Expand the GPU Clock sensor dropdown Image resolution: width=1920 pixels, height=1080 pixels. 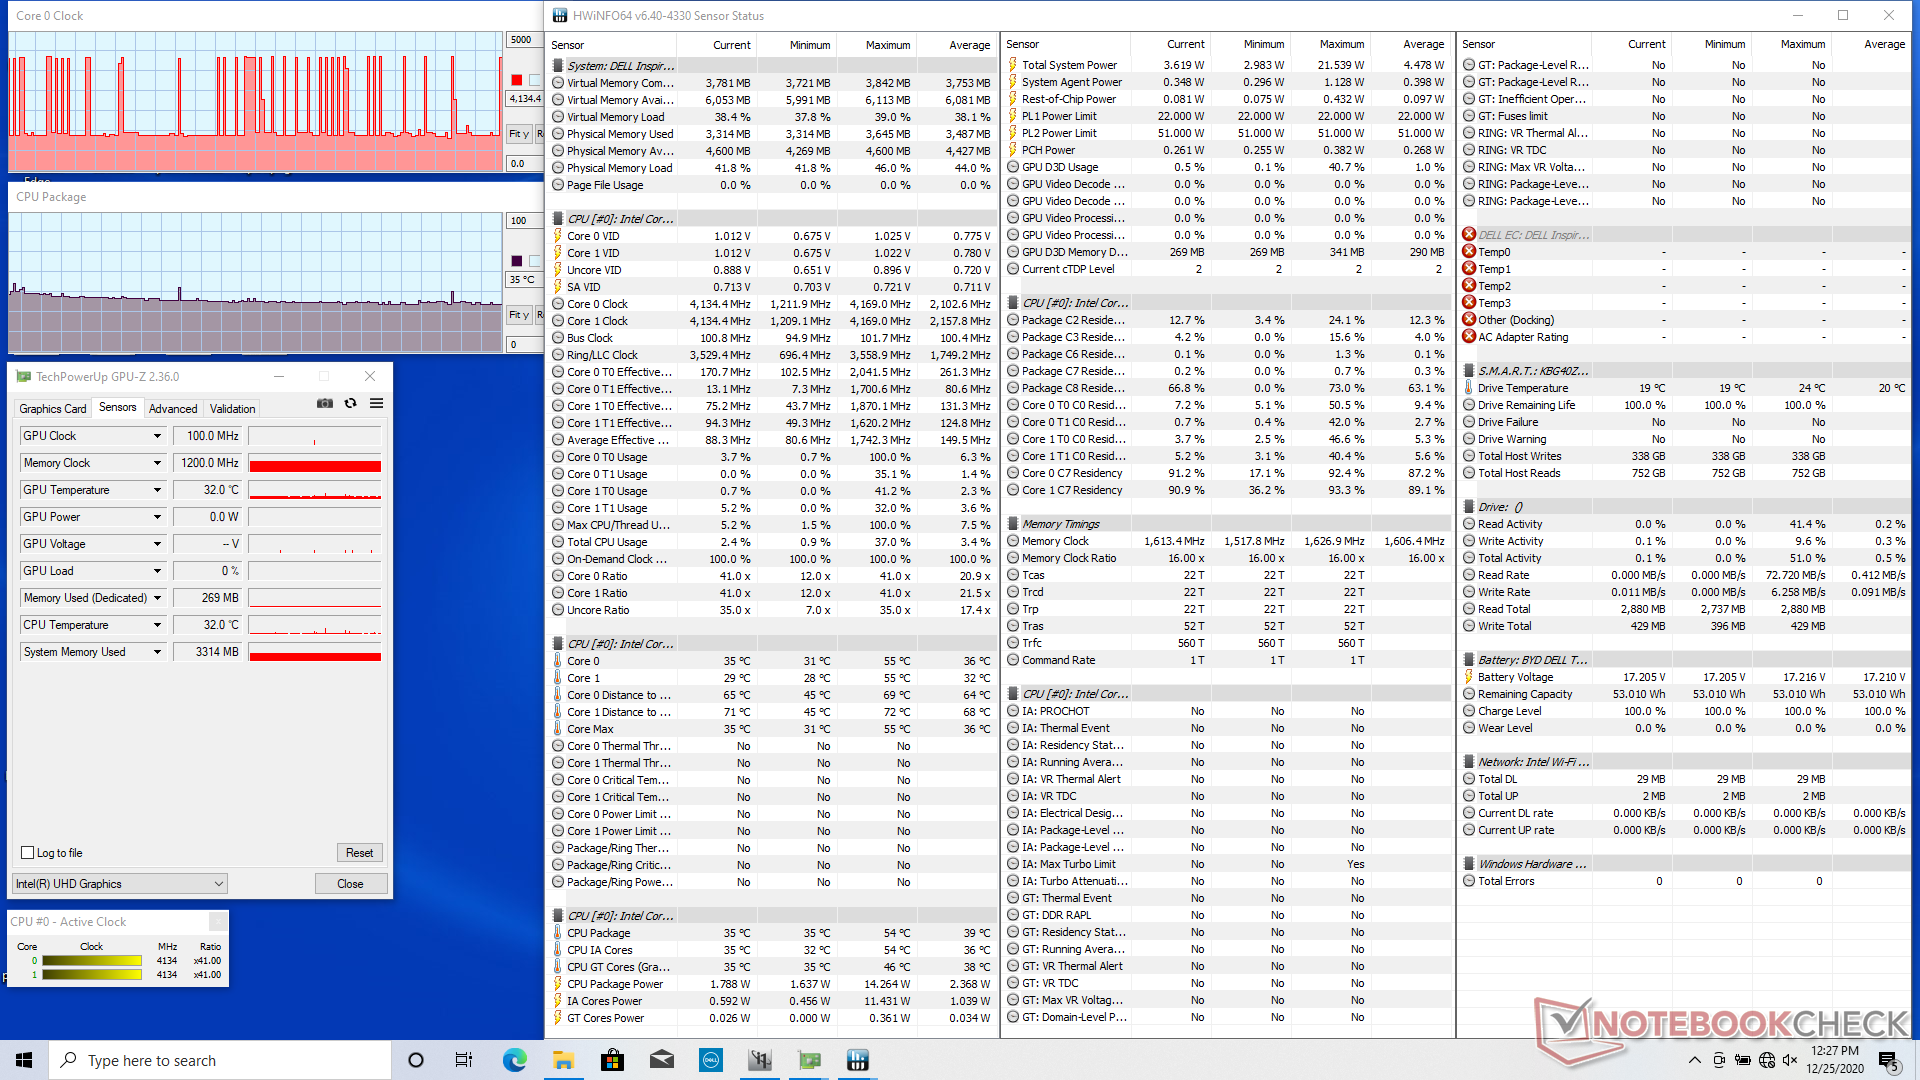157,436
